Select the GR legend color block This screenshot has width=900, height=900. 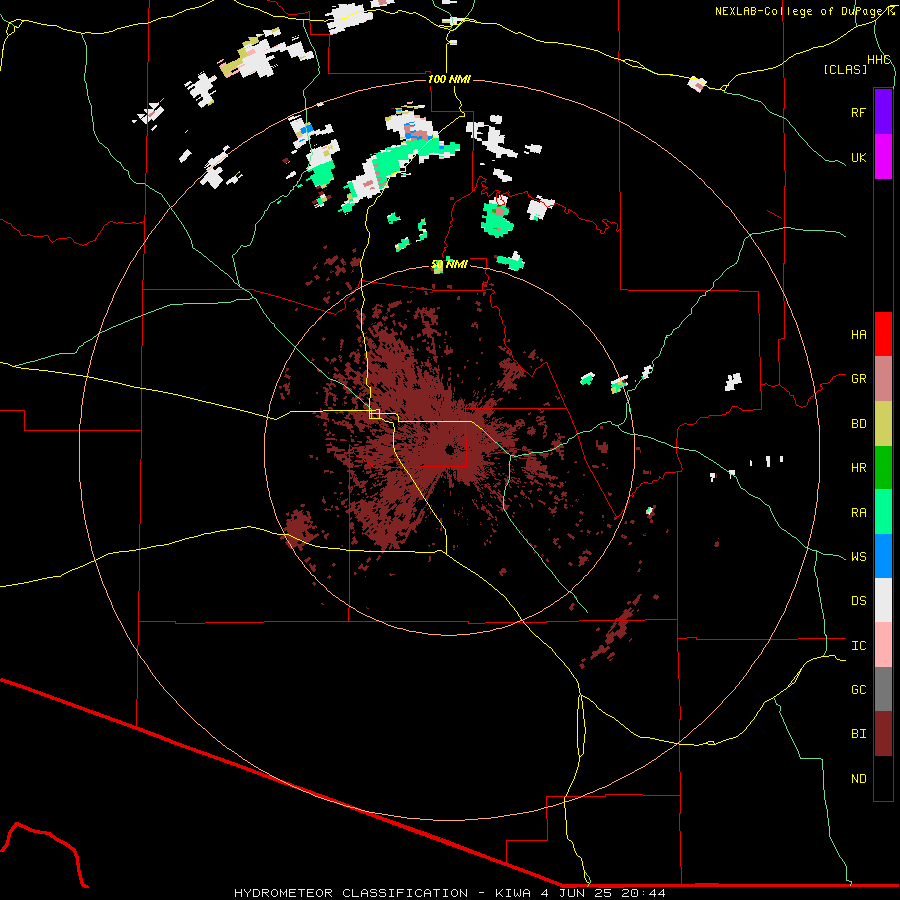click(883, 379)
